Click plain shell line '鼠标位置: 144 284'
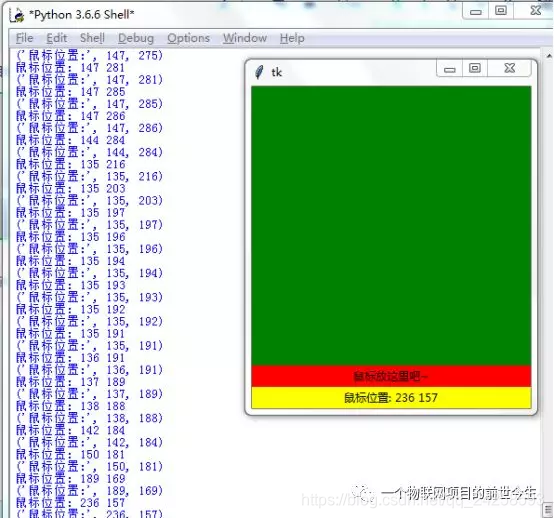The width and height of the screenshot is (554, 518). coord(71,140)
